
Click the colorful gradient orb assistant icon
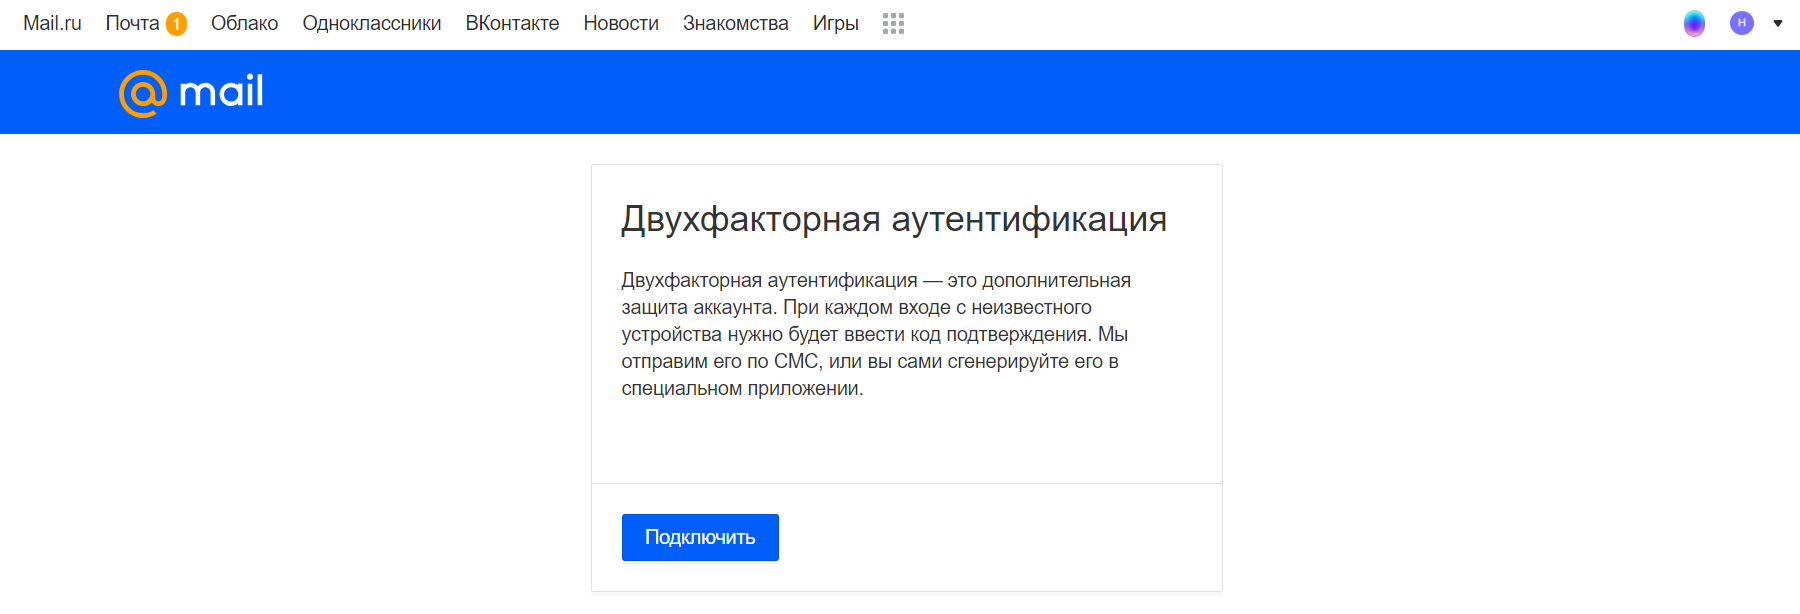[1694, 23]
